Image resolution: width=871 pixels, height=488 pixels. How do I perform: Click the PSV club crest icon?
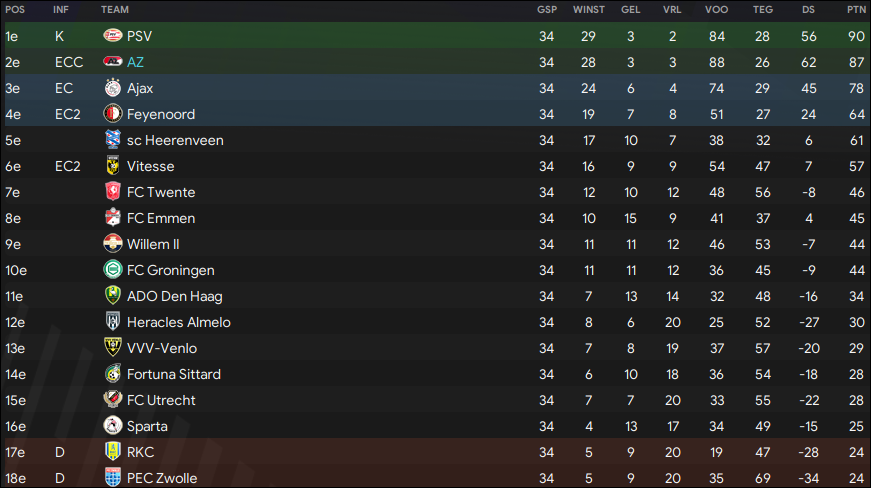pyautogui.click(x=113, y=36)
